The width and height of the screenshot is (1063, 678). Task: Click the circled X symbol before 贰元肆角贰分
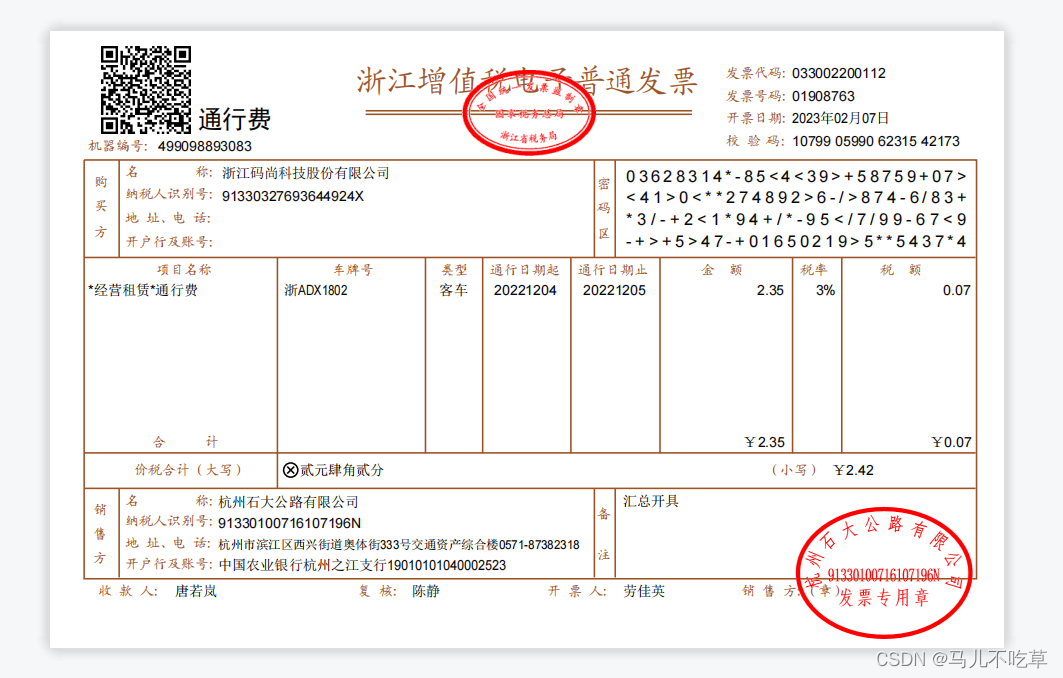tap(291, 471)
